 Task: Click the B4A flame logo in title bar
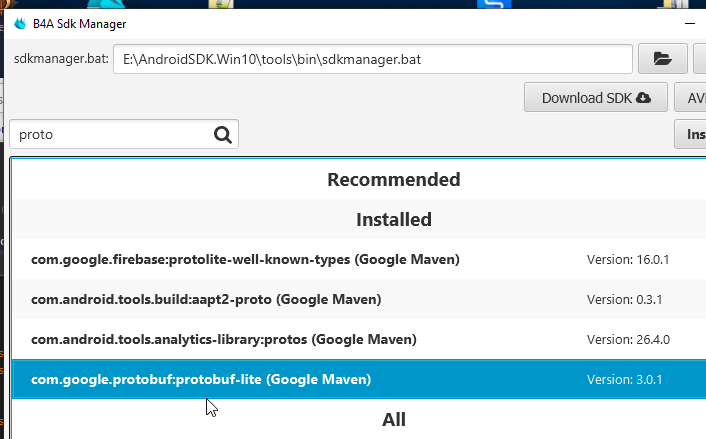(x=19, y=23)
